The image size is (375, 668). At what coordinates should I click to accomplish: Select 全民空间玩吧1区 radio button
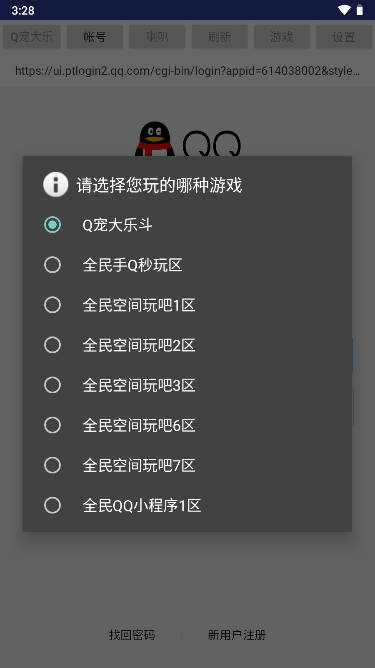187,305
